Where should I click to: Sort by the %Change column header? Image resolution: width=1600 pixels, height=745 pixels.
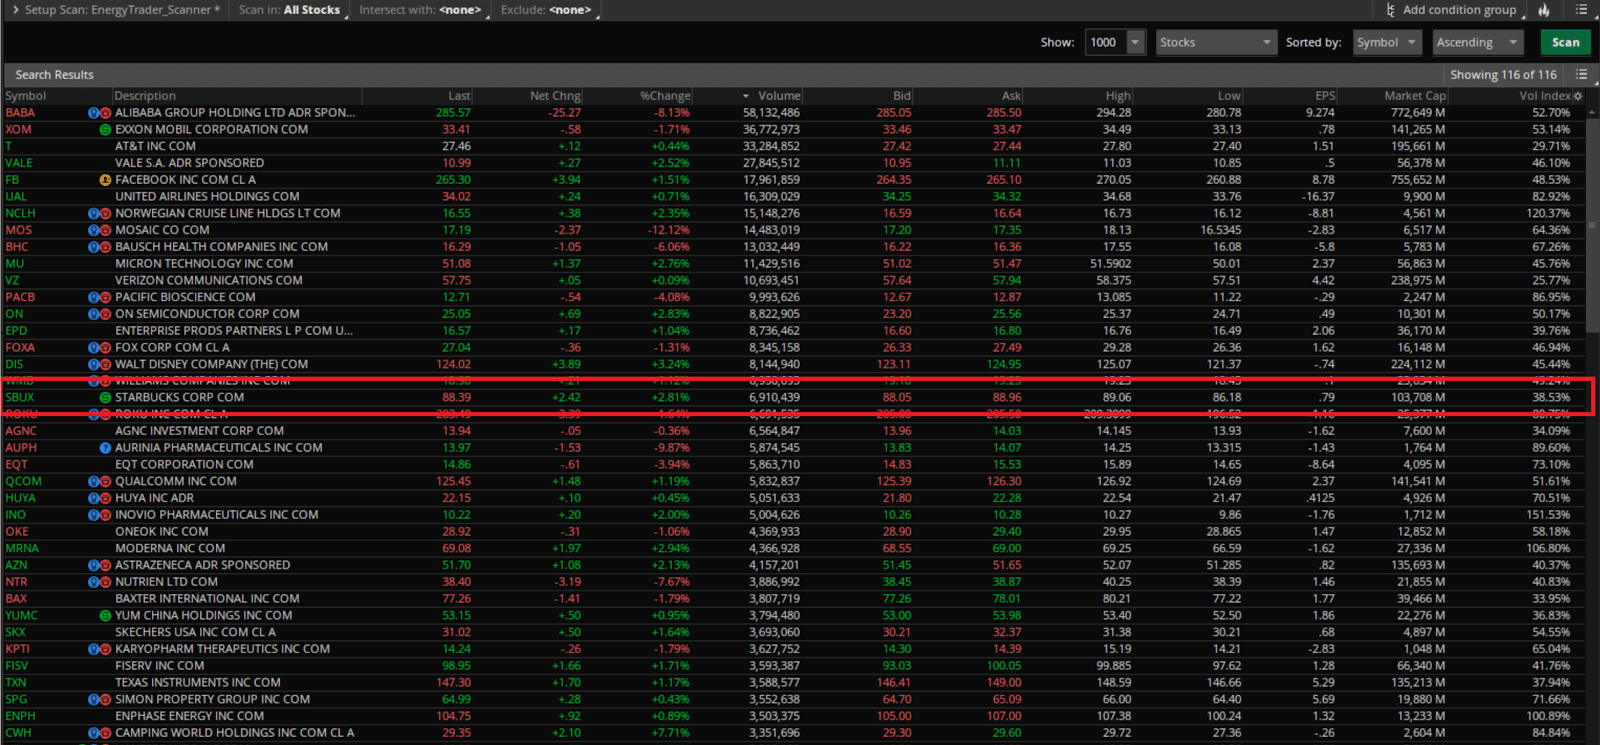point(665,96)
